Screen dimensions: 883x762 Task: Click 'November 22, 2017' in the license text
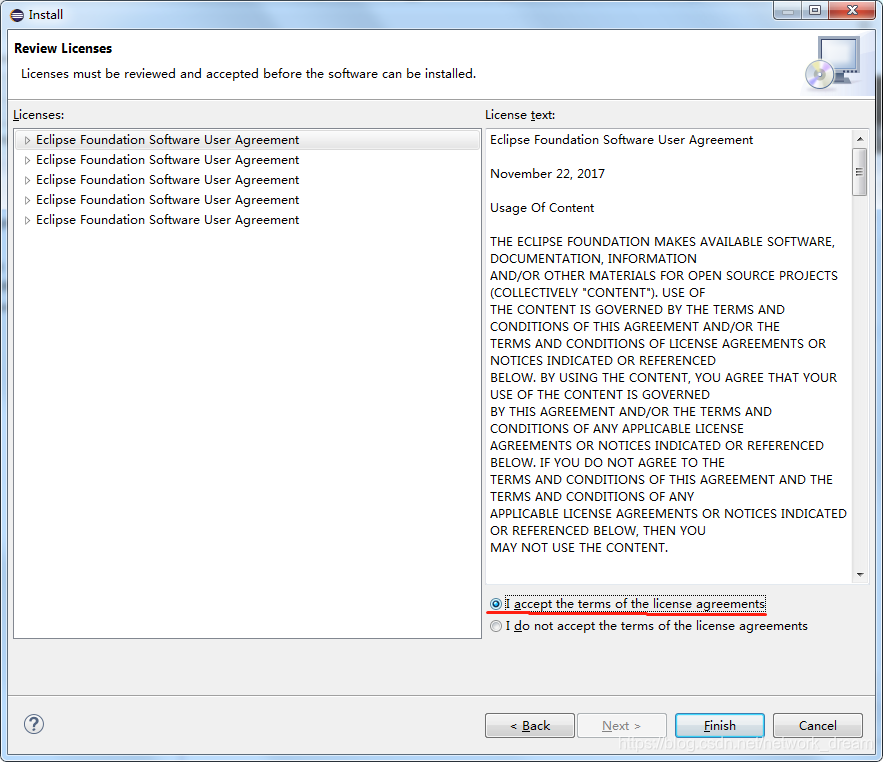click(547, 174)
